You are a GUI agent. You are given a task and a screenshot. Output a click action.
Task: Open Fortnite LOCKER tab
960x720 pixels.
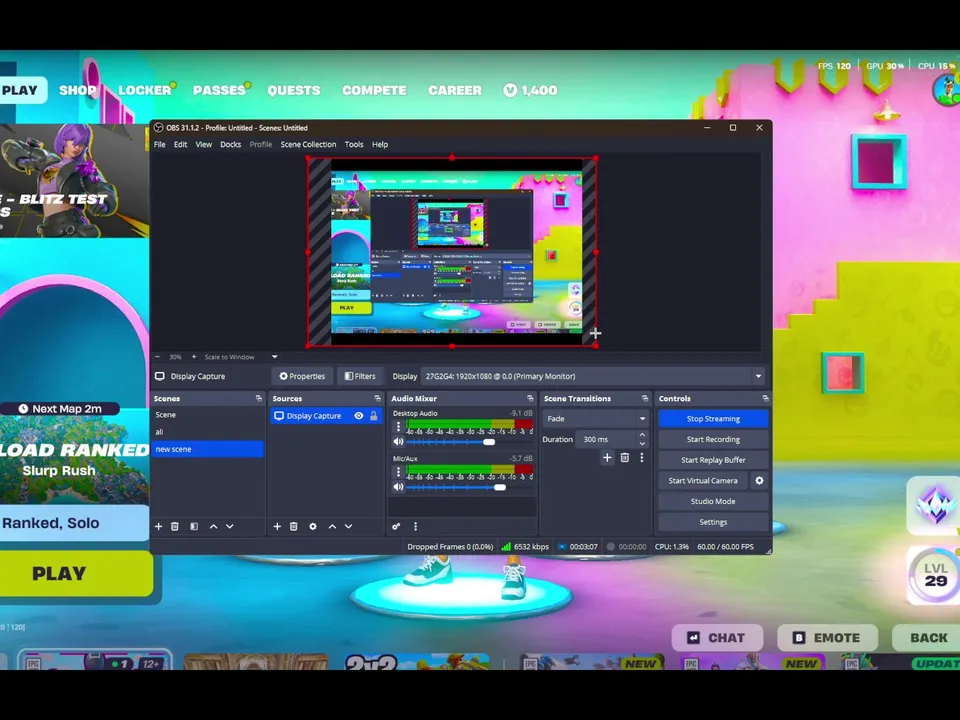coord(145,91)
